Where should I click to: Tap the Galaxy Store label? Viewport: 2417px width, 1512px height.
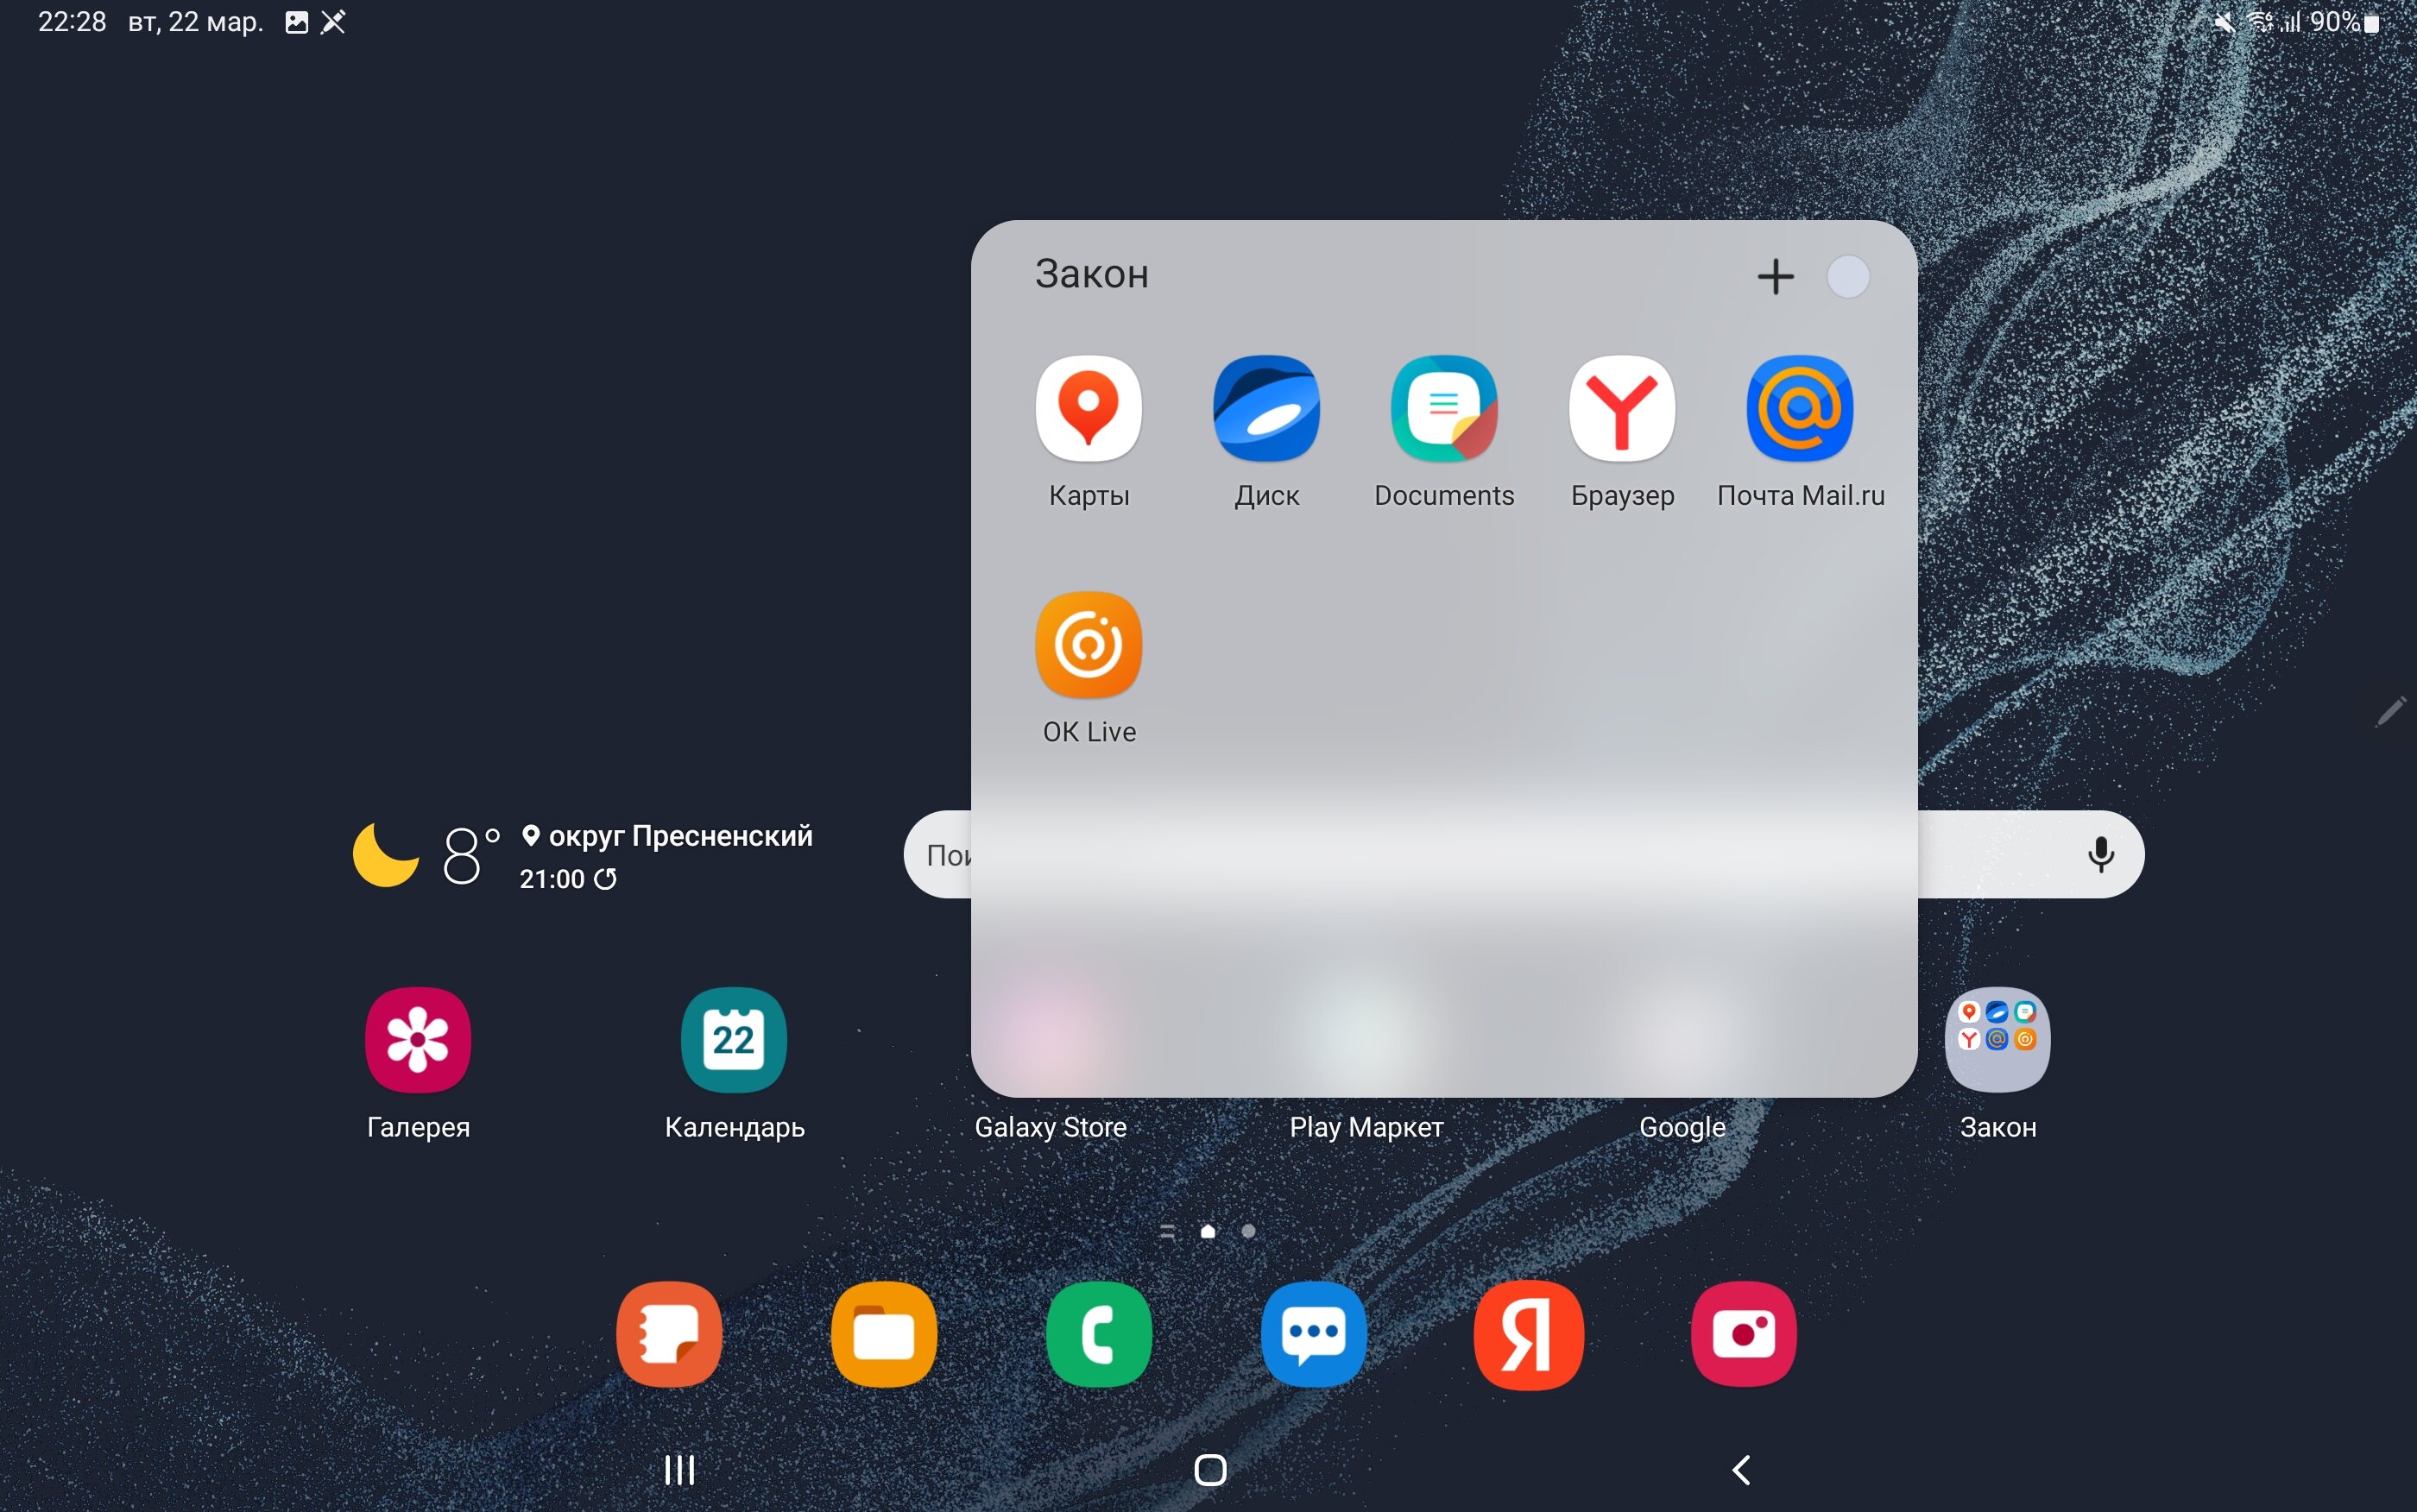pyautogui.click(x=1050, y=1127)
